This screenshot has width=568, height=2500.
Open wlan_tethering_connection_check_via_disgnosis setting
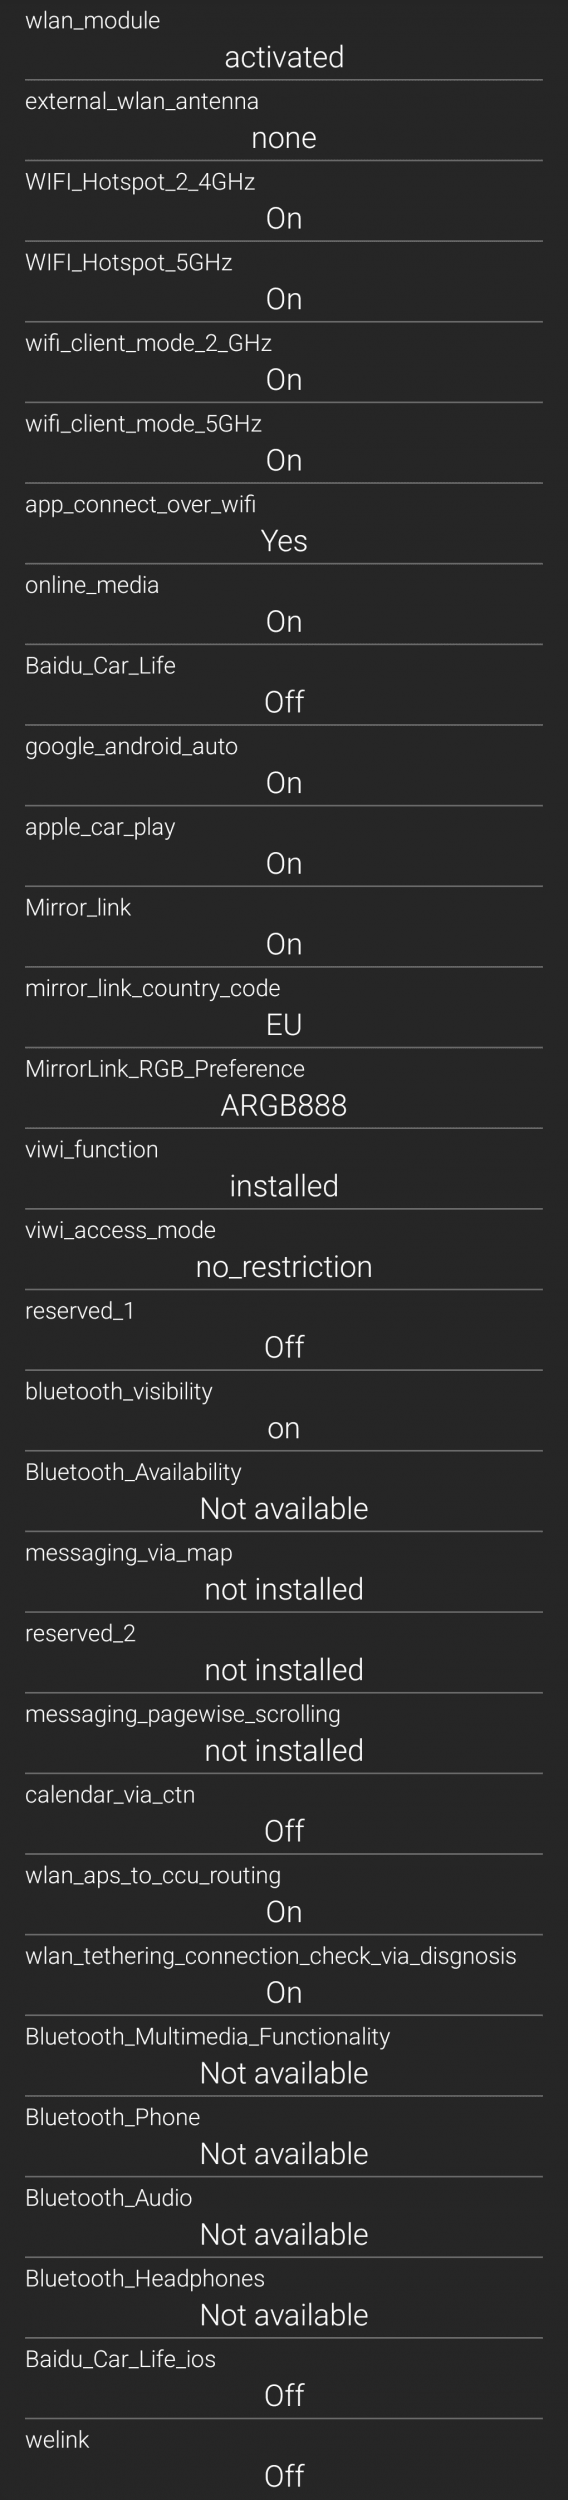[284, 1976]
